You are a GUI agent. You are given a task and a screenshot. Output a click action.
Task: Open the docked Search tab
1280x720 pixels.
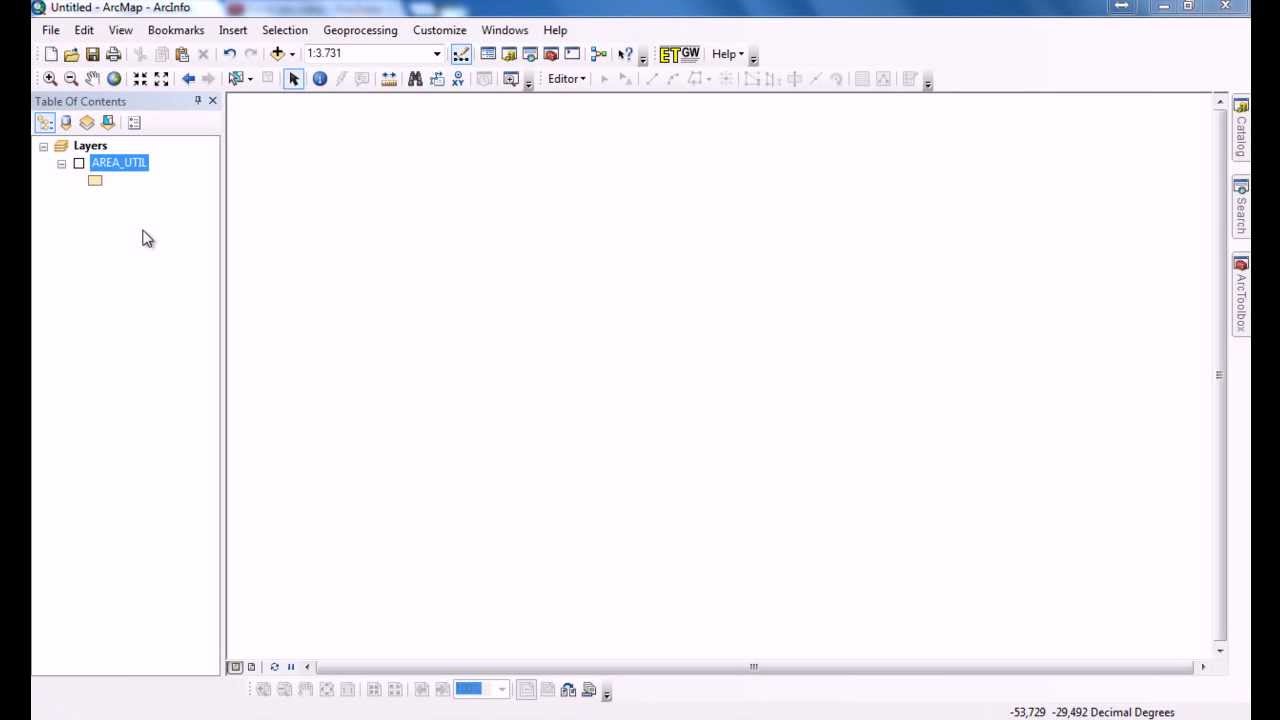pos(1241,209)
